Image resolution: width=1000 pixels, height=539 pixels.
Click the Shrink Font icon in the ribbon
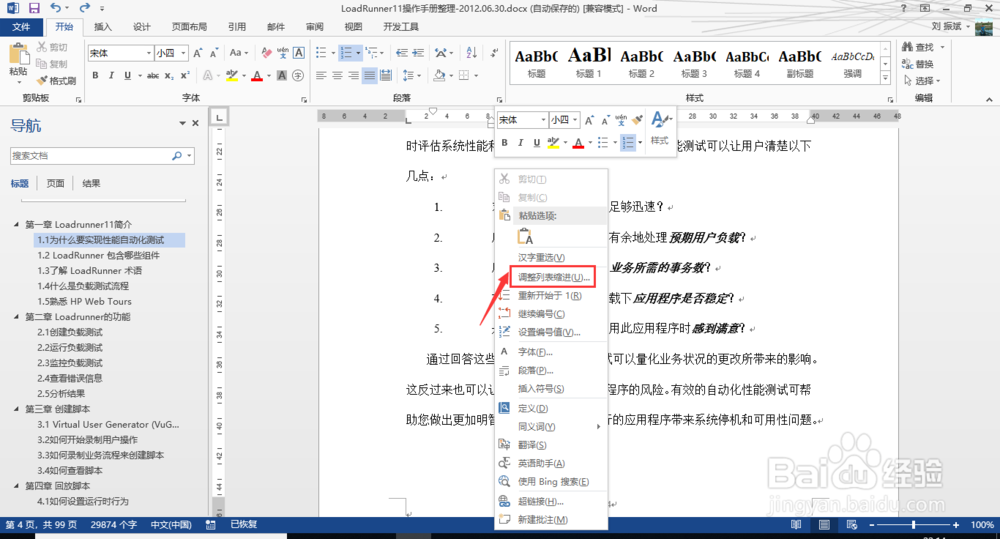click(x=214, y=53)
